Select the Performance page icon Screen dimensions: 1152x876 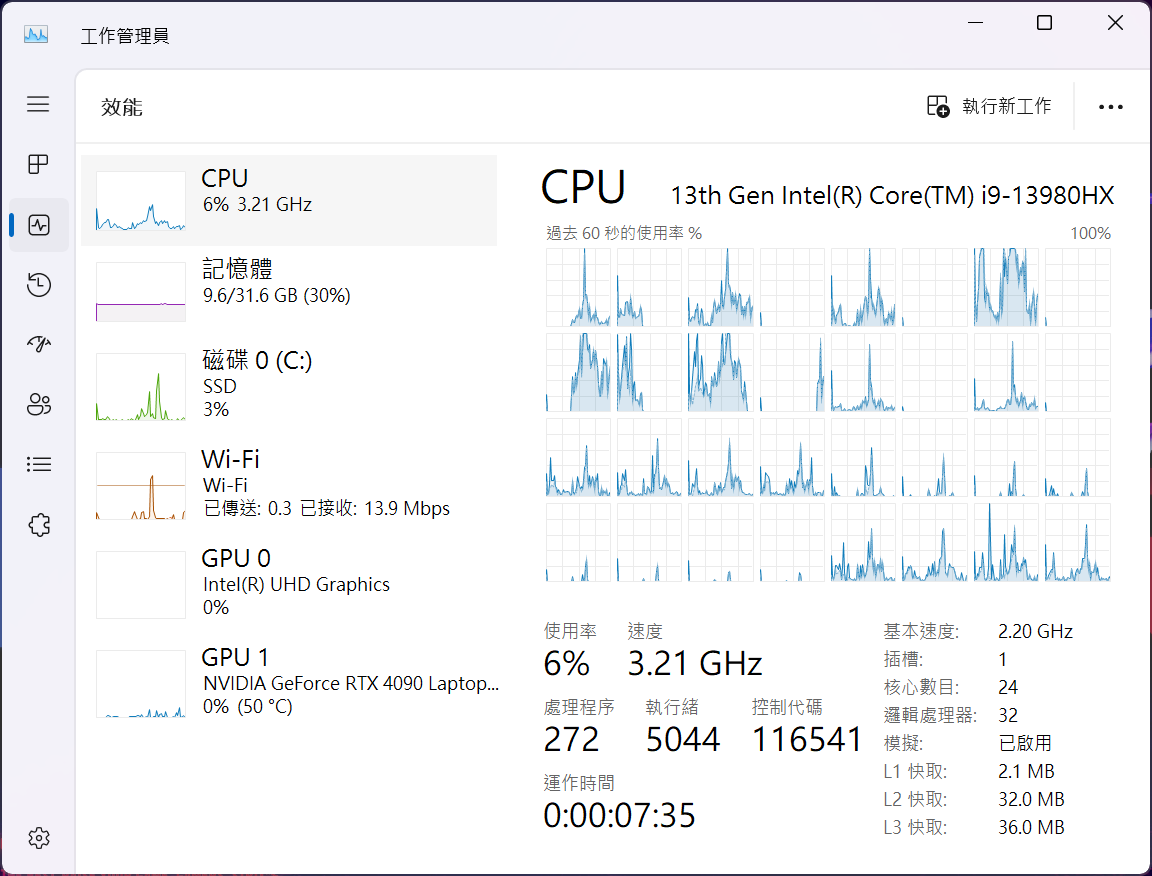pos(38,225)
